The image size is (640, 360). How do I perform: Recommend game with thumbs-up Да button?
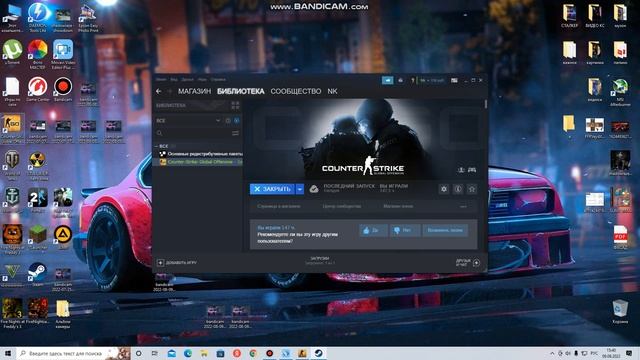tap(373, 231)
